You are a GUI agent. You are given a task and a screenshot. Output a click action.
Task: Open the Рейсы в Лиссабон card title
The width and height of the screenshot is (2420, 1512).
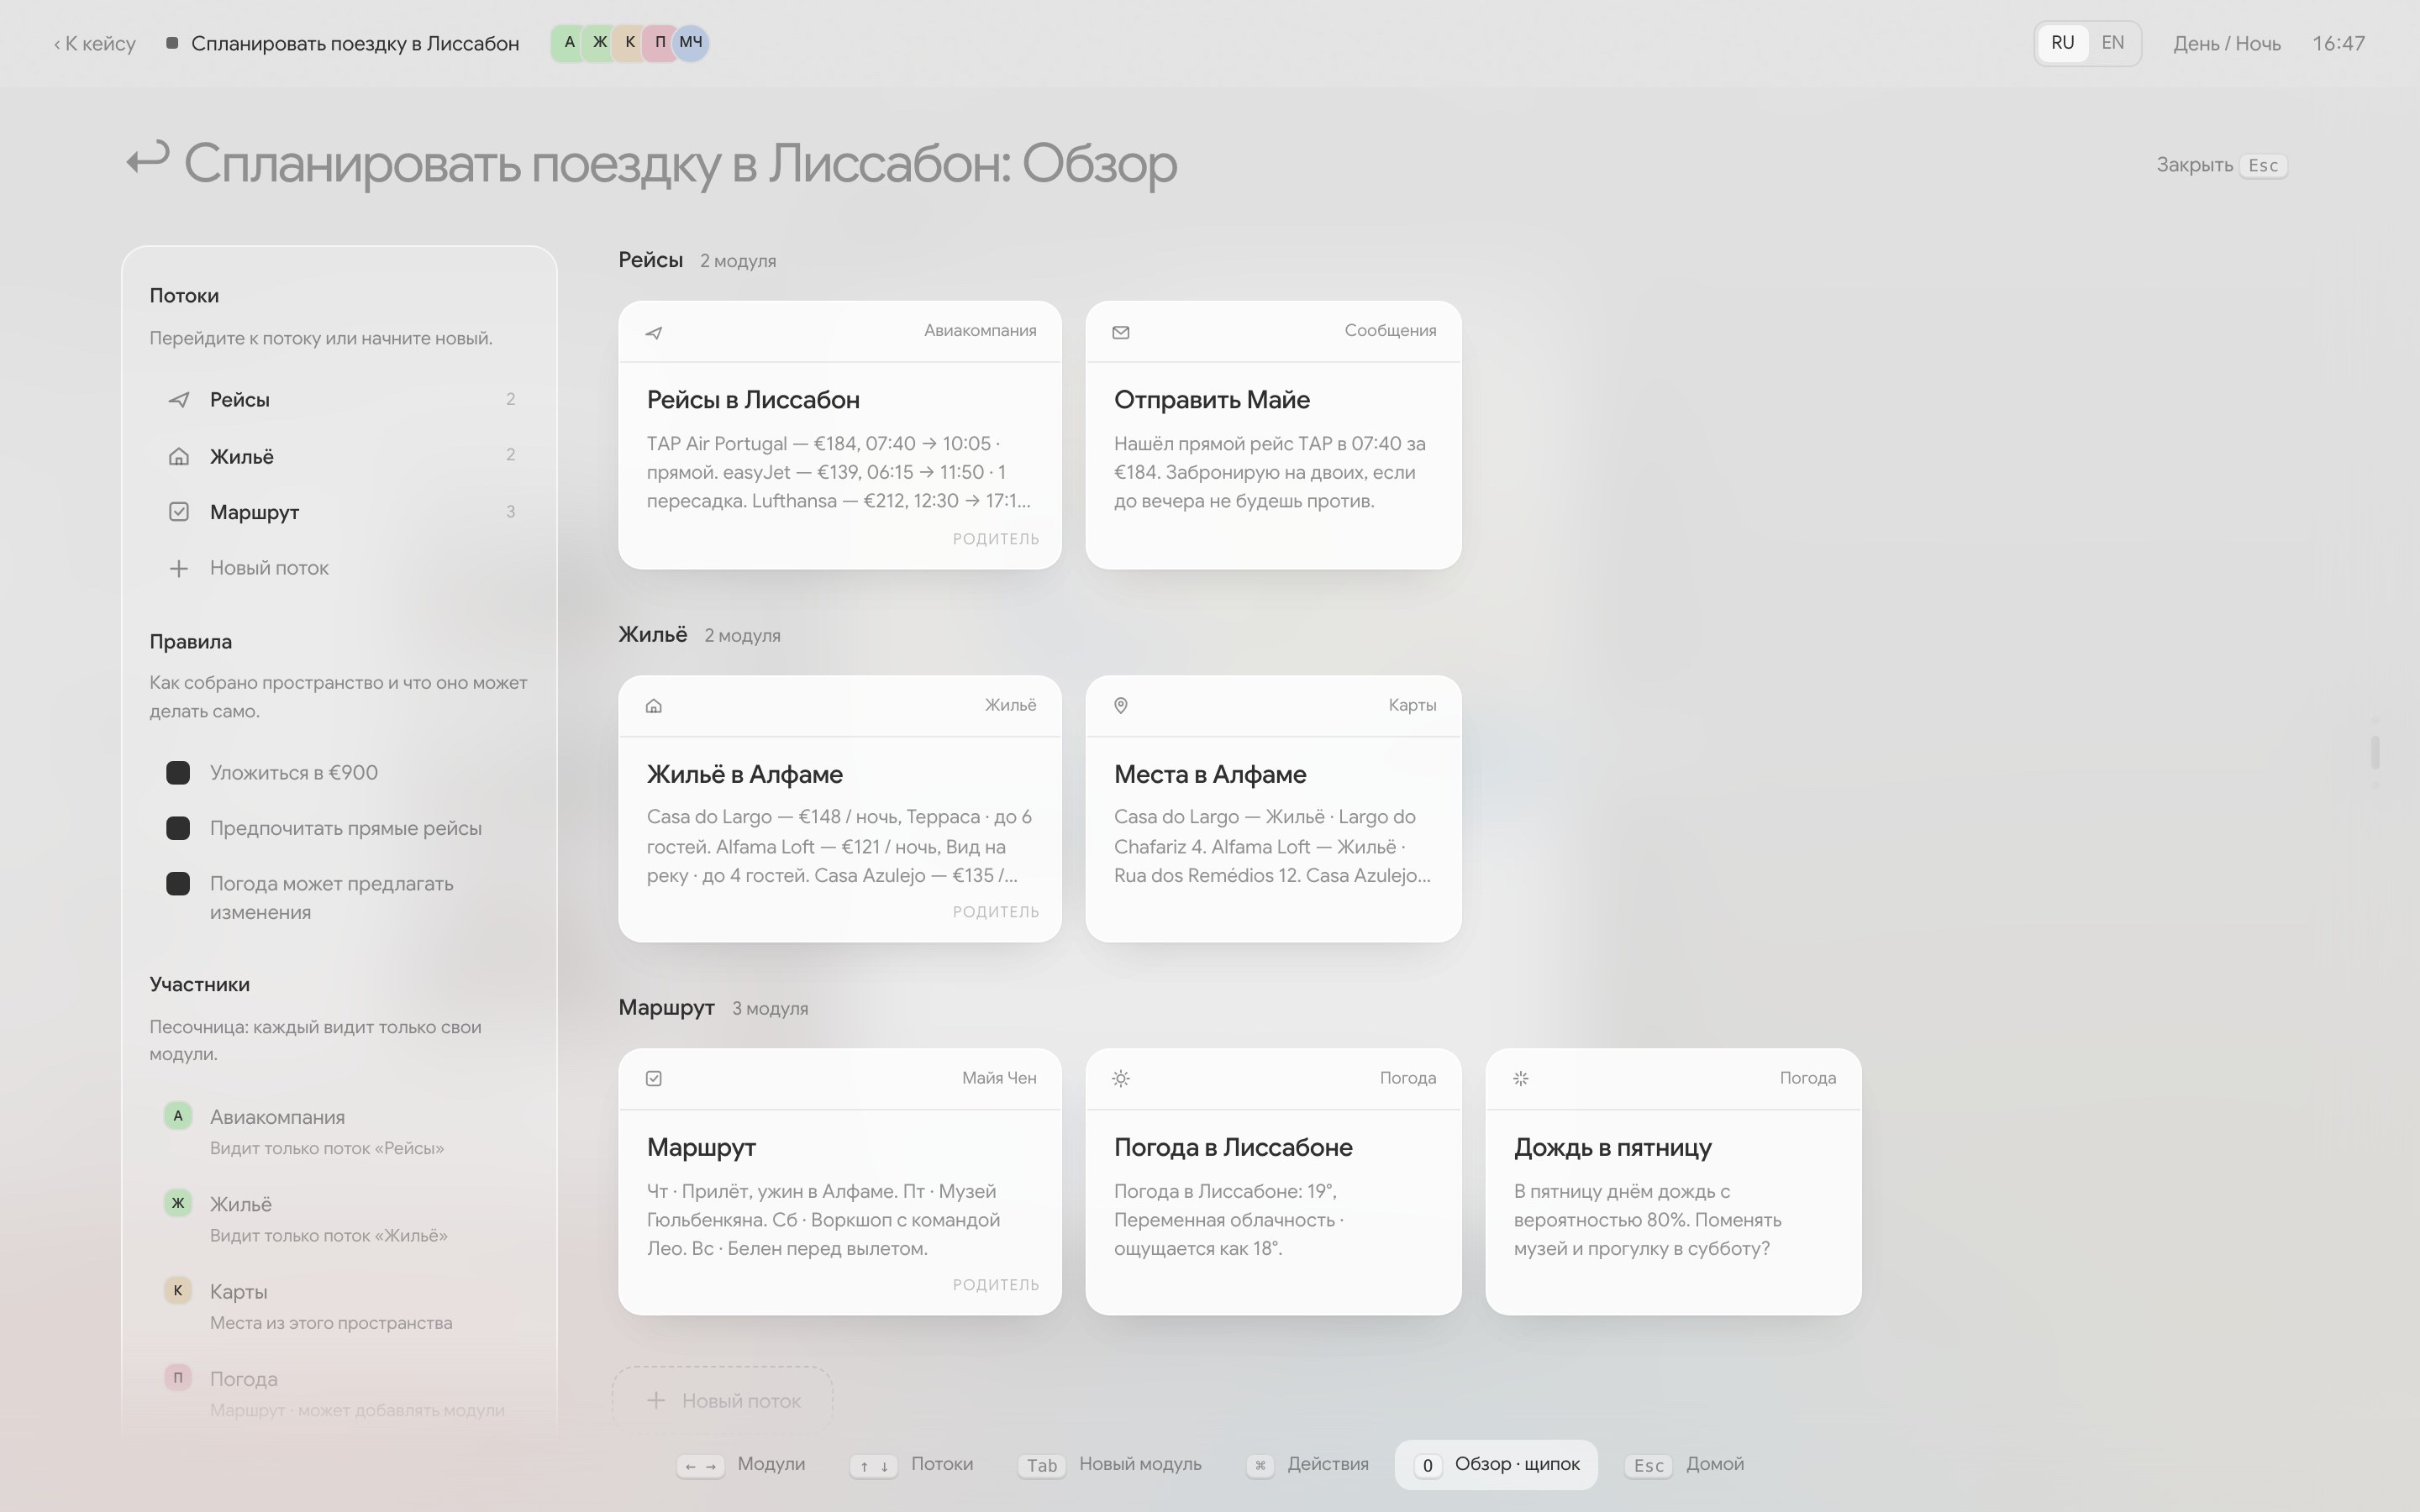(x=753, y=400)
